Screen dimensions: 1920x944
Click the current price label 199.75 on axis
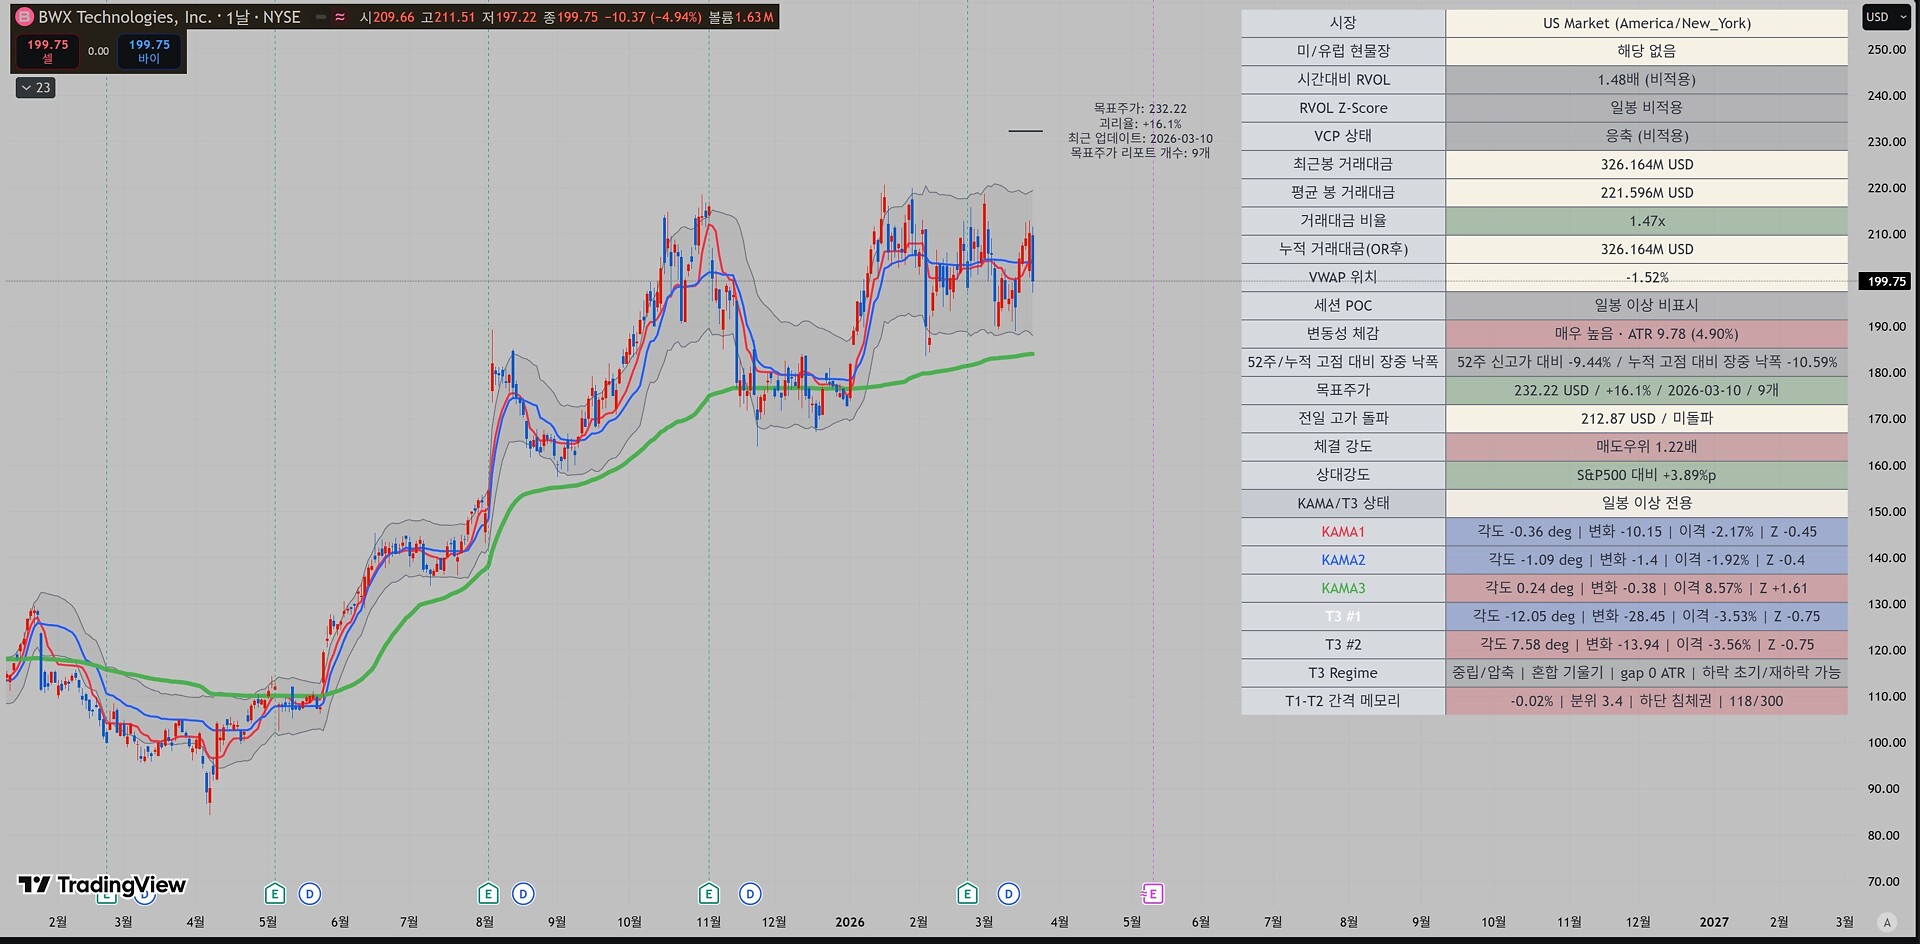pyautogui.click(x=1886, y=281)
